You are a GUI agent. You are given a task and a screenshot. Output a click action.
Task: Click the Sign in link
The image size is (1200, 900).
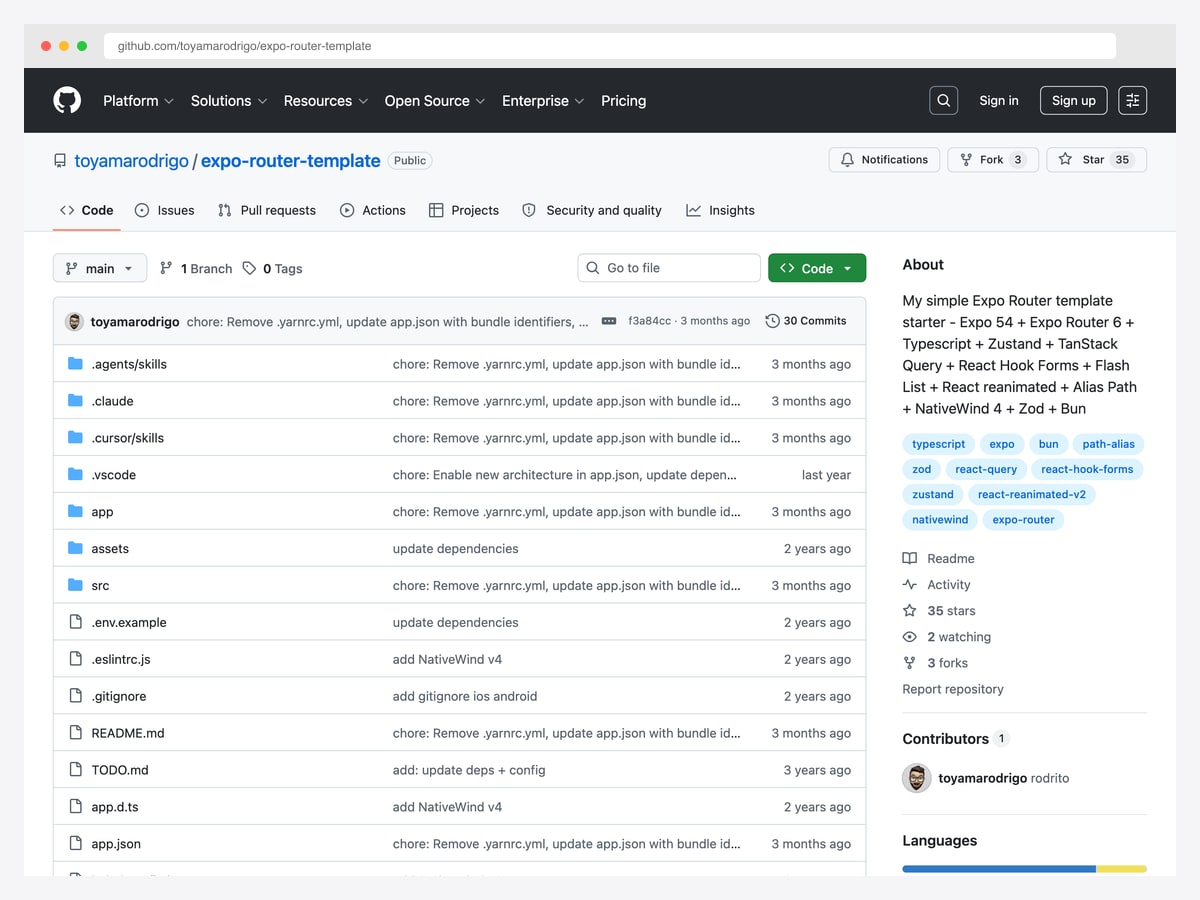coord(999,100)
